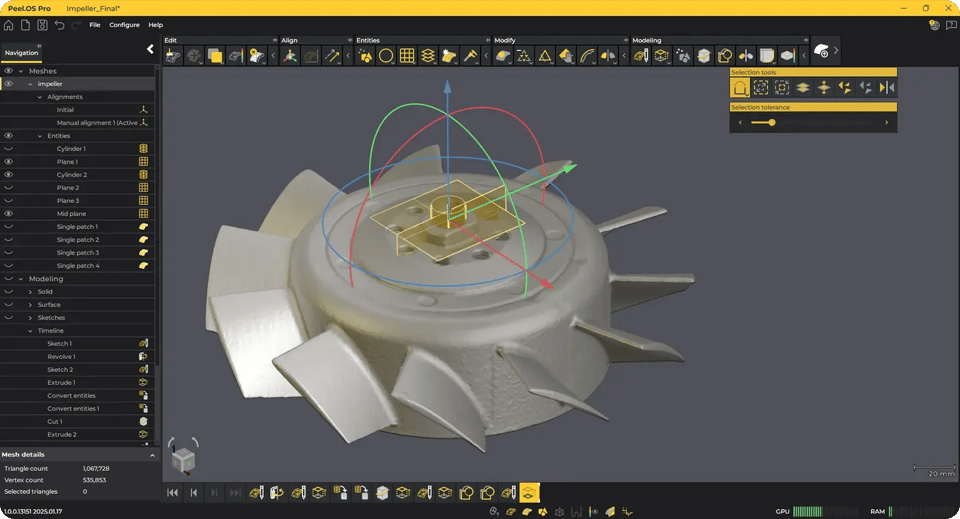Screen dimensions: 960x519
Task: Adjust the Selection tolerance slider handle
Action: 772,122
